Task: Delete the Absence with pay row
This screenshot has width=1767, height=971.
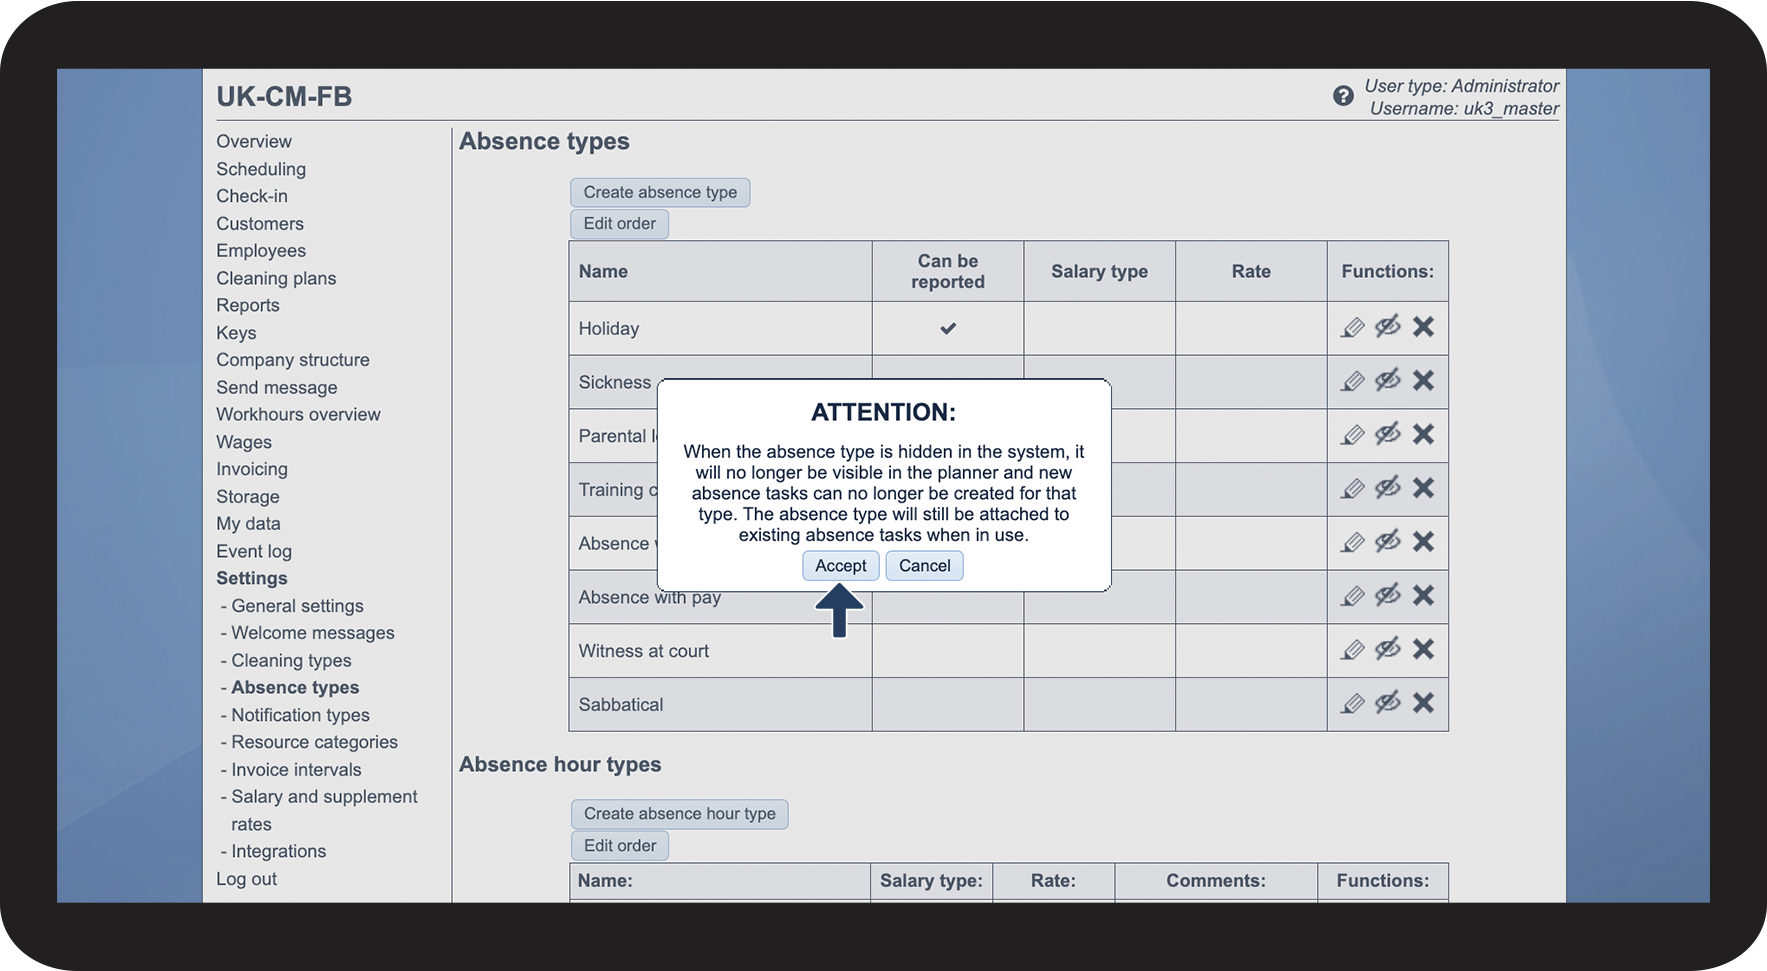Action: point(1423,596)
